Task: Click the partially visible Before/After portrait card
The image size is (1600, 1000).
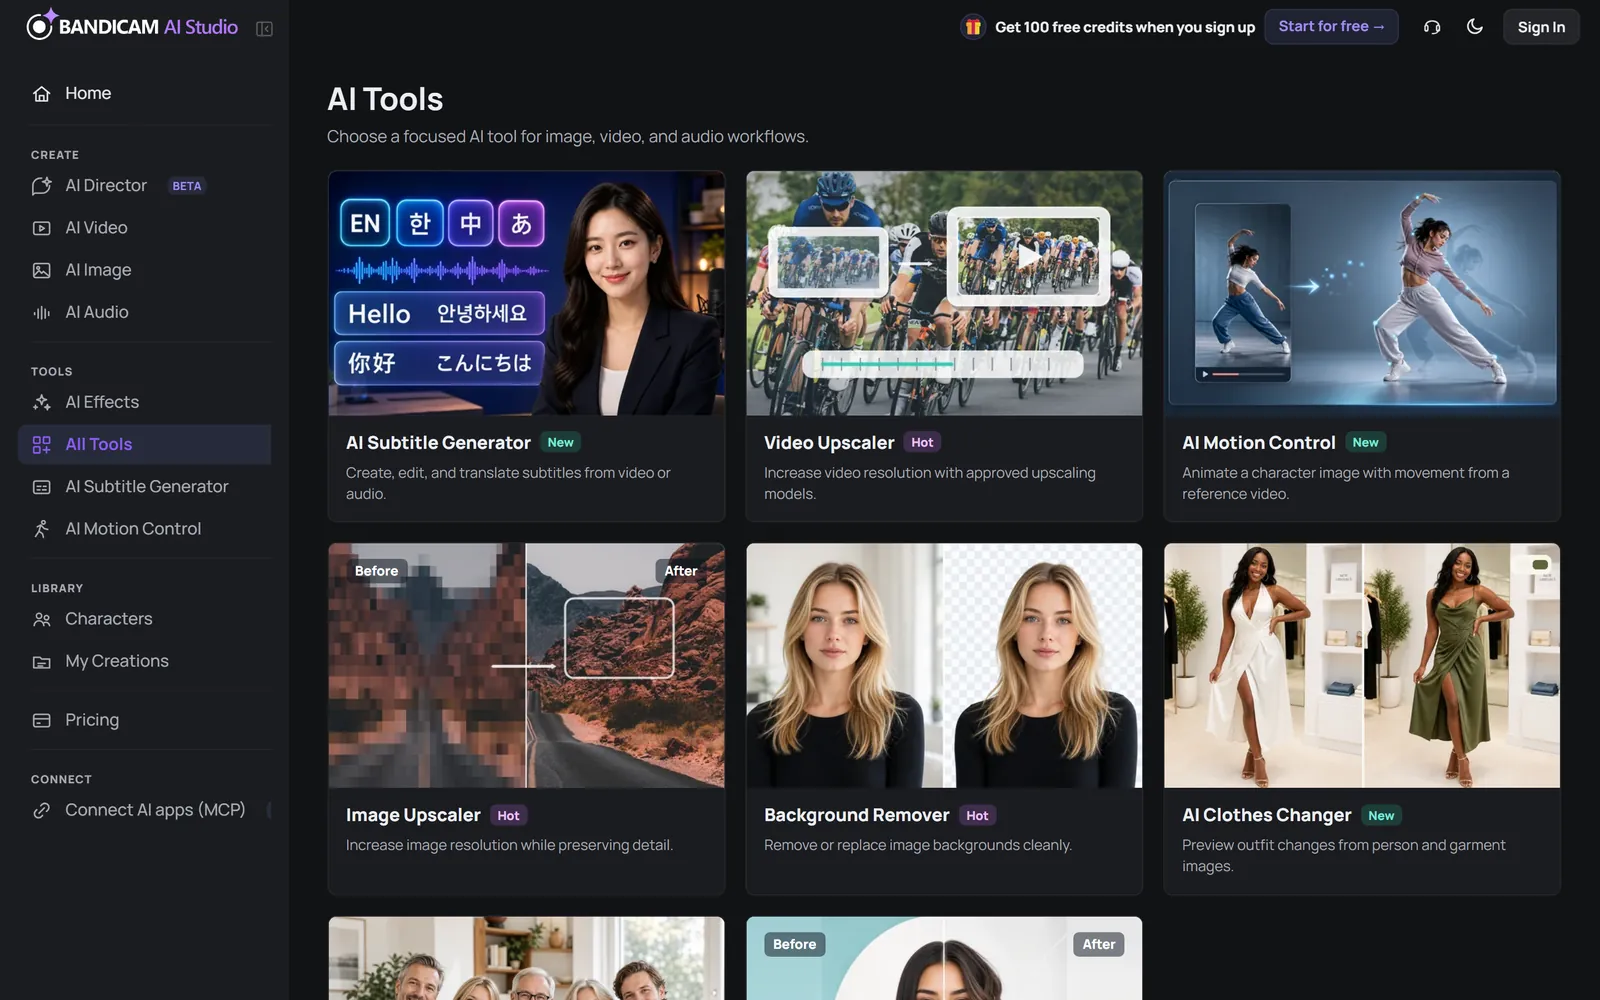Action: pos(944,958)
